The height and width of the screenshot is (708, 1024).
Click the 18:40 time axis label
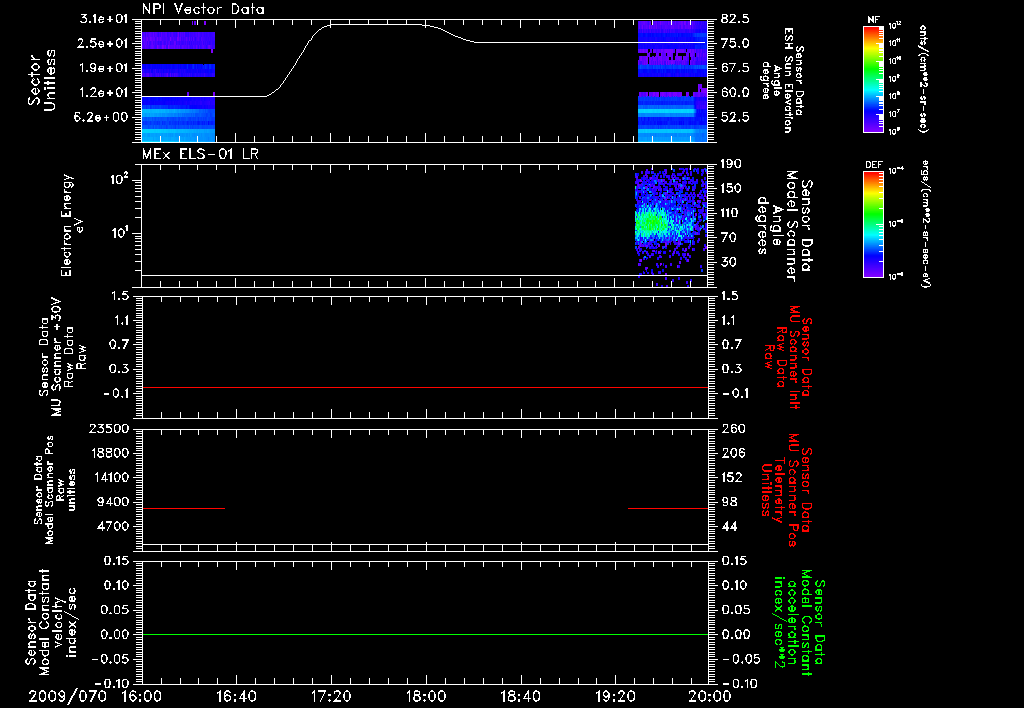click(x=520, y=696)
